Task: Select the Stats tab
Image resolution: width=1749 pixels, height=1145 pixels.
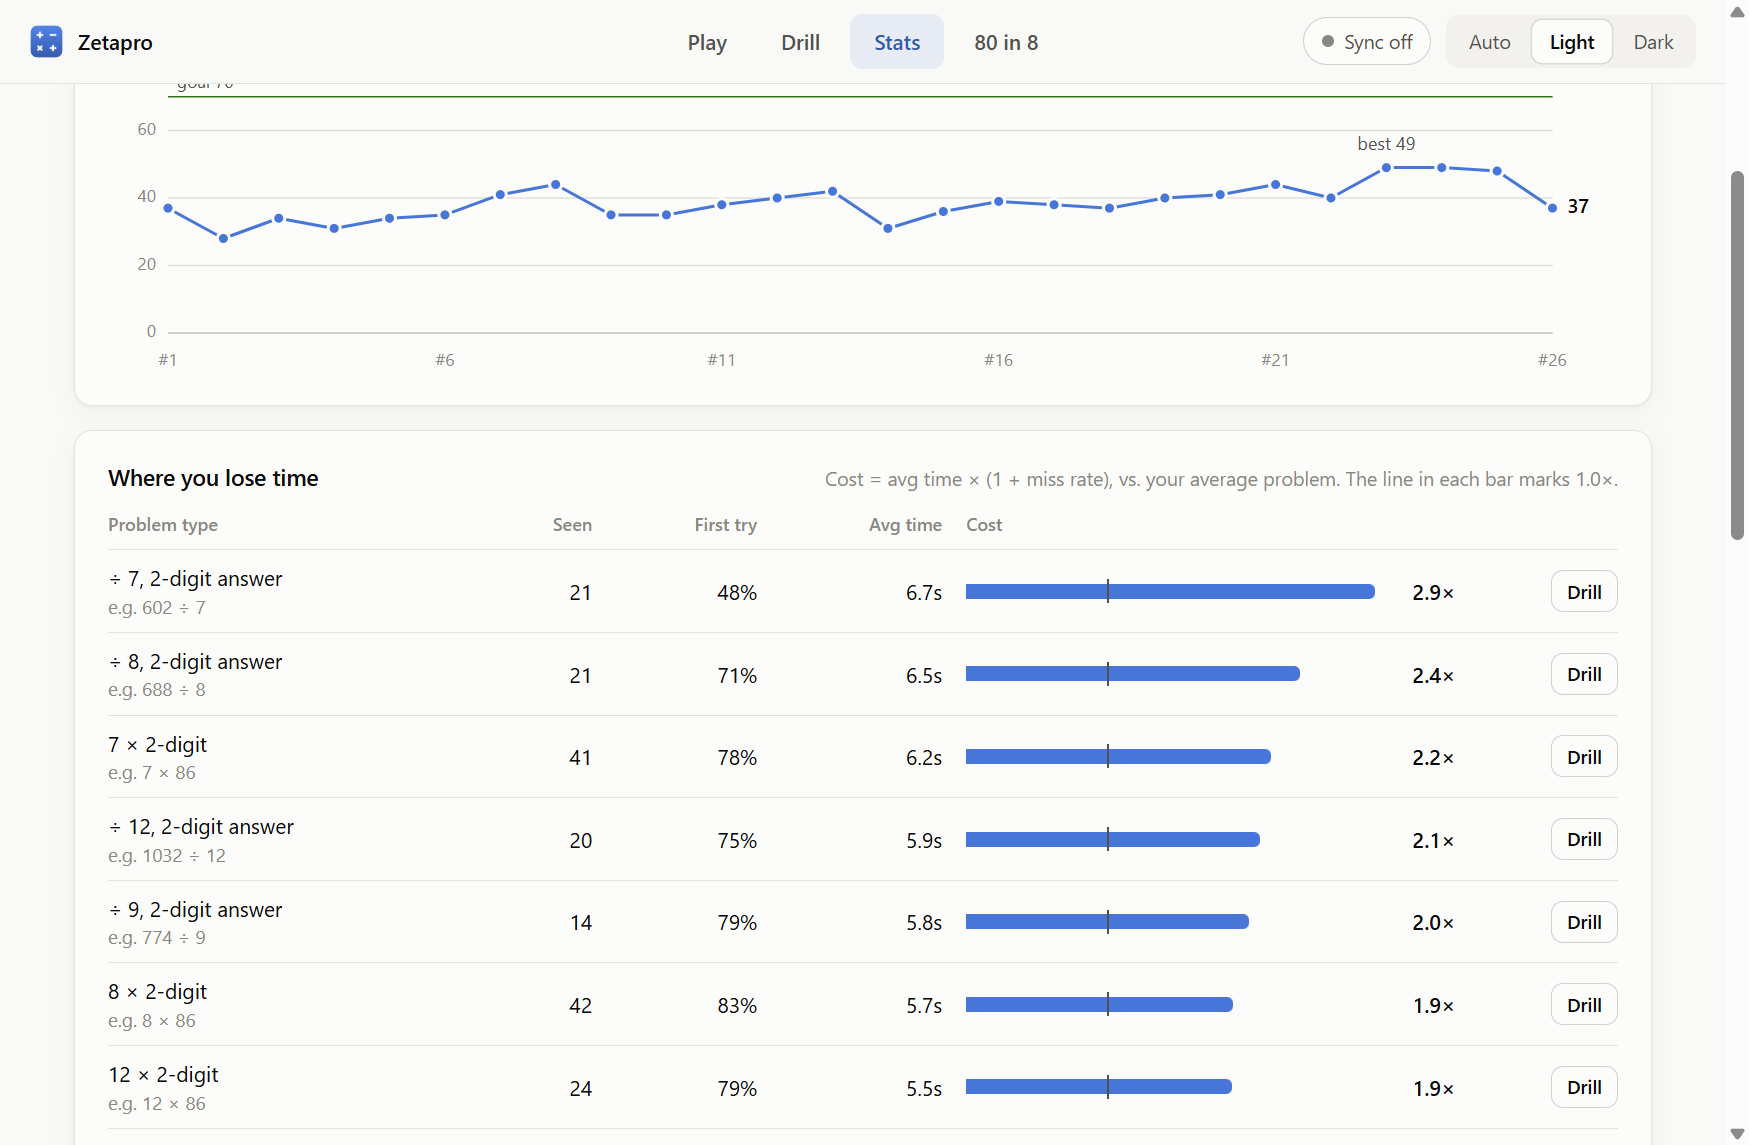Action: coord(897,42)
